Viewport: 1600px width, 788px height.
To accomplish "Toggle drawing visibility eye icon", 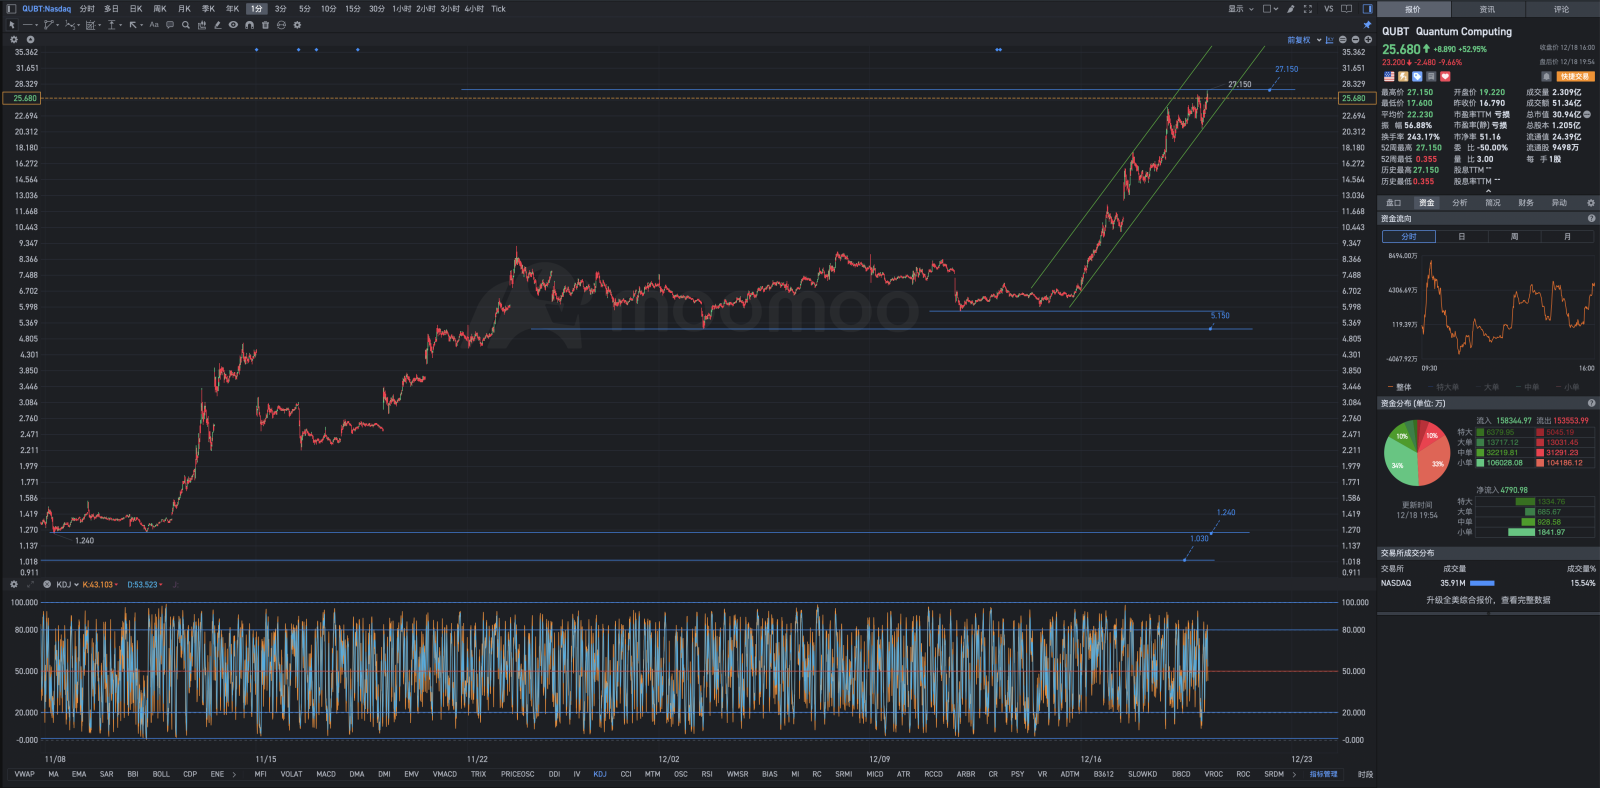I will (233, 25).
